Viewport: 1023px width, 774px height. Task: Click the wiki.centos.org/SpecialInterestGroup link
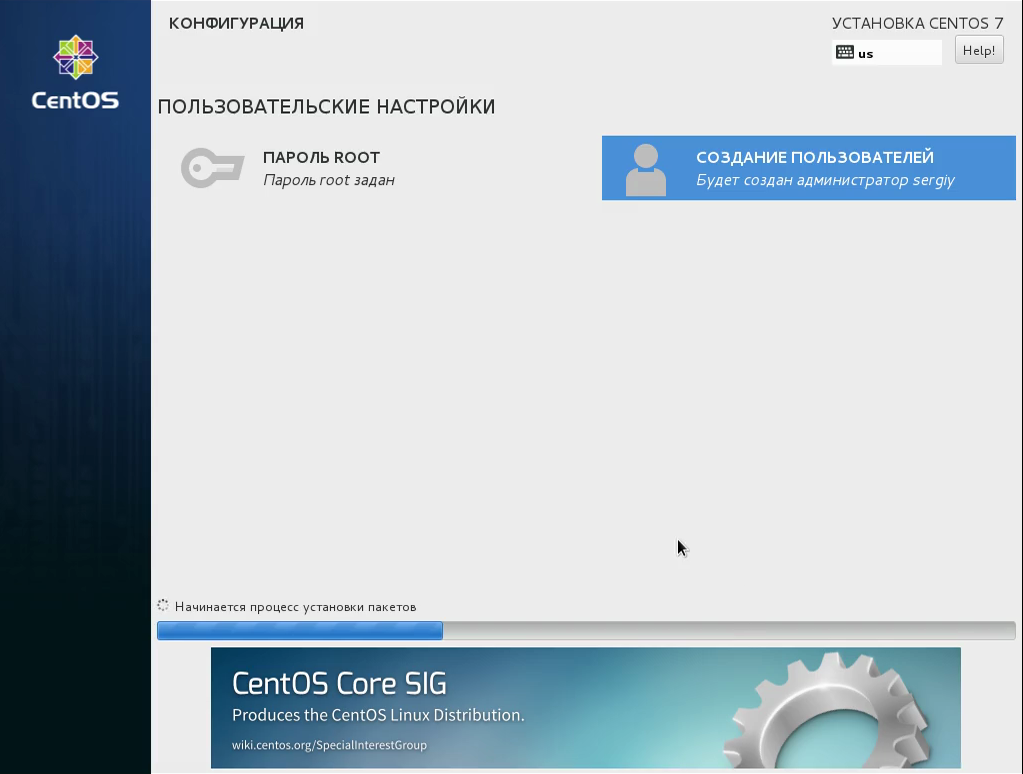pos(329,745)
